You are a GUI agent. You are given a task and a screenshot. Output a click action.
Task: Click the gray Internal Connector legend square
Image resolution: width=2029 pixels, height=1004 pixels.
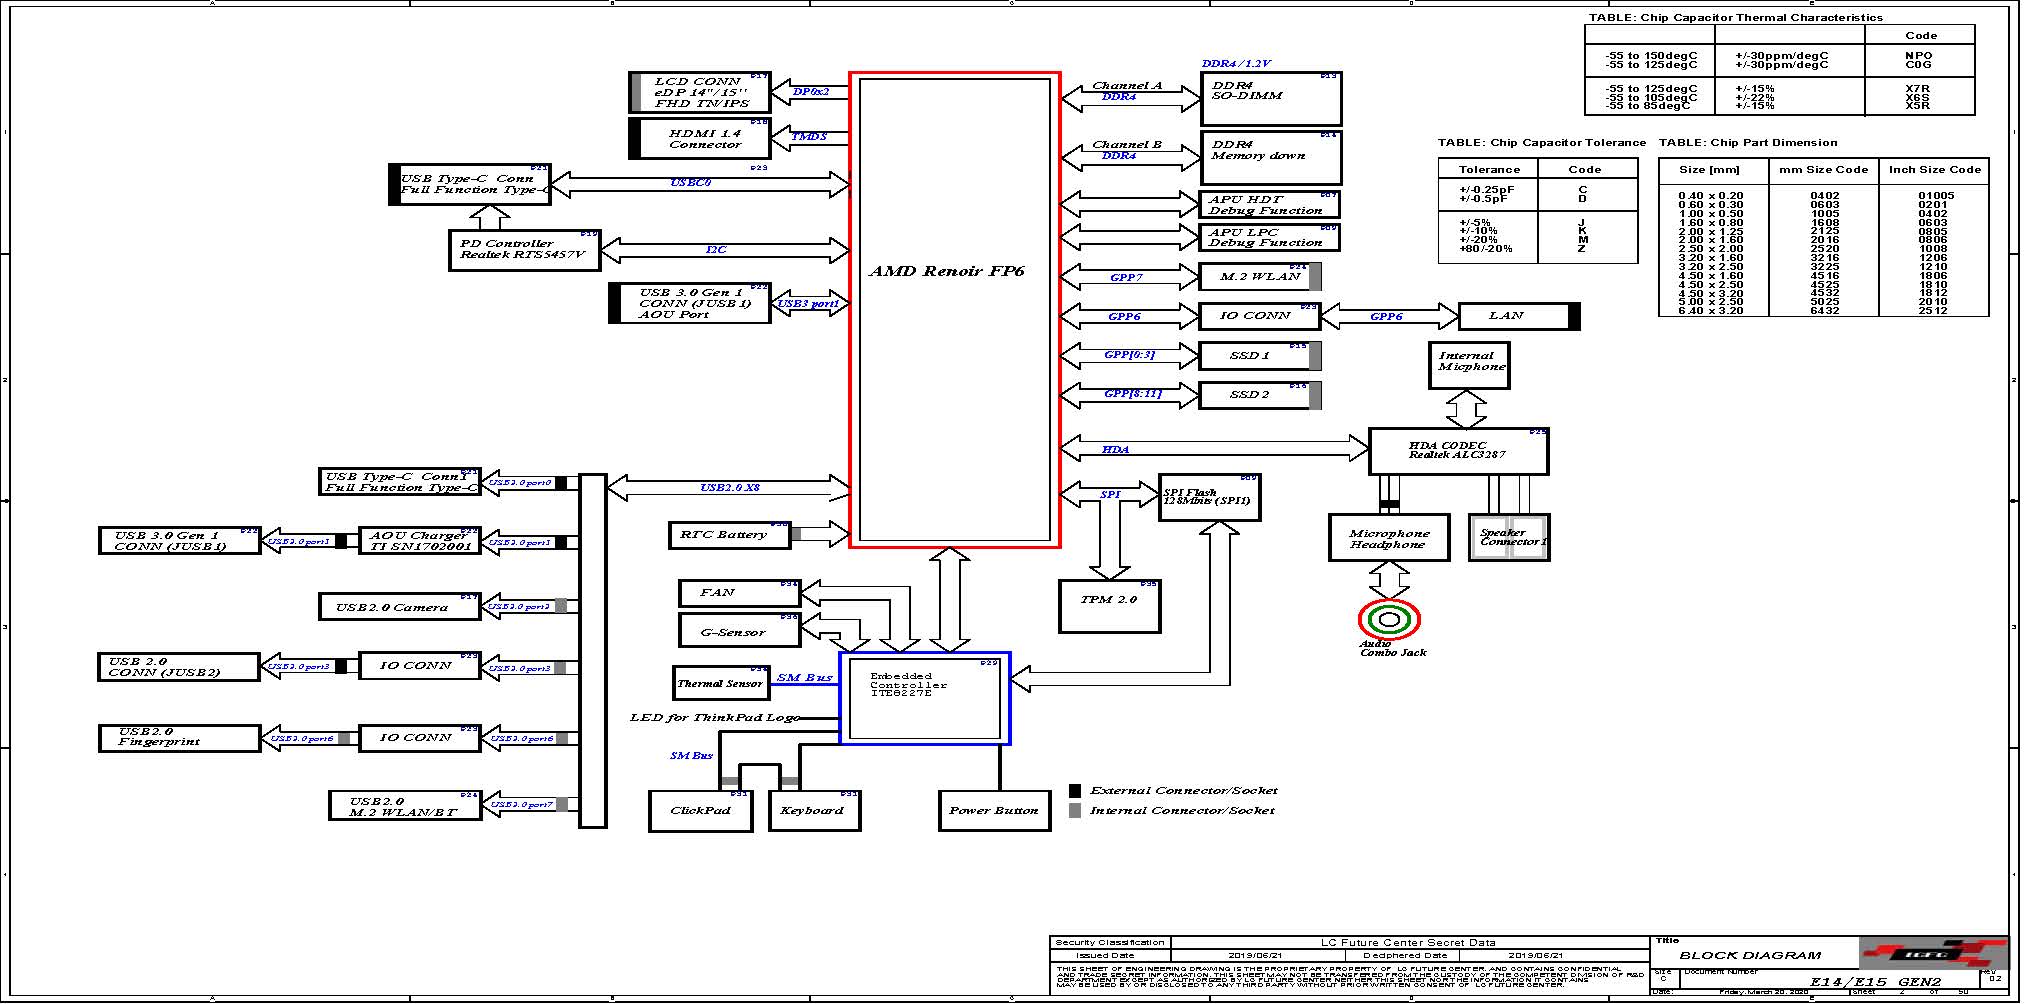[x=1075, y=811]
